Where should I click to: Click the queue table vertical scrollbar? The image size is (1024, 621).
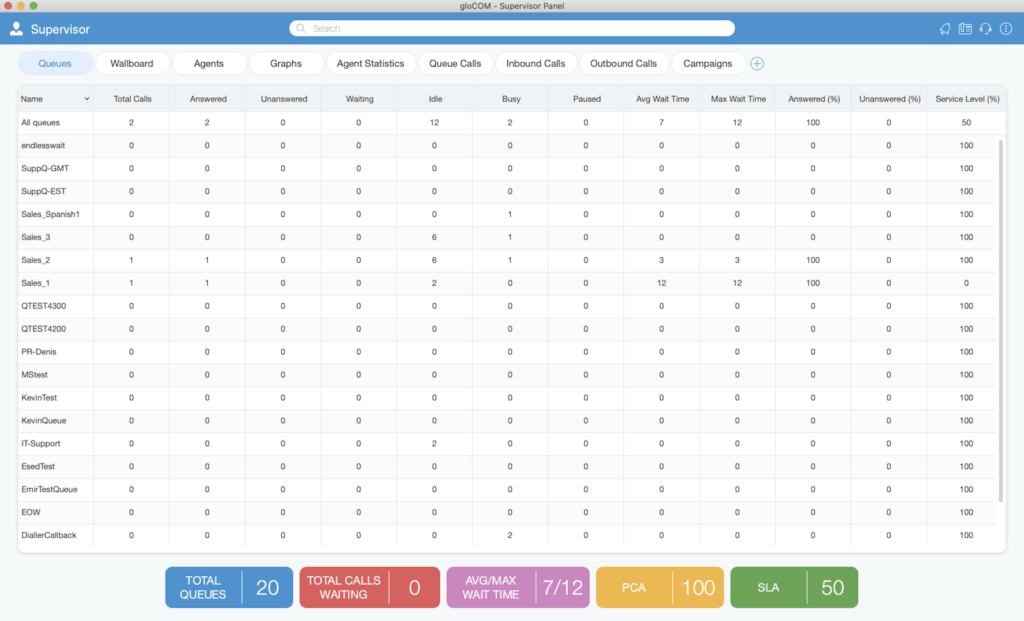click(x=1001, y=320)
